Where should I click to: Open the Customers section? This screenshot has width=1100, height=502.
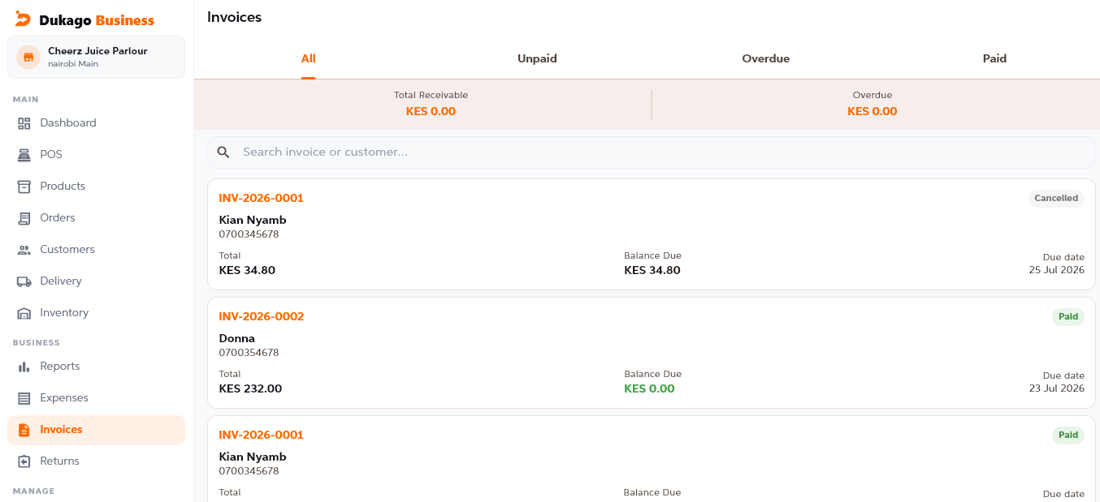(x=96, y=250)
